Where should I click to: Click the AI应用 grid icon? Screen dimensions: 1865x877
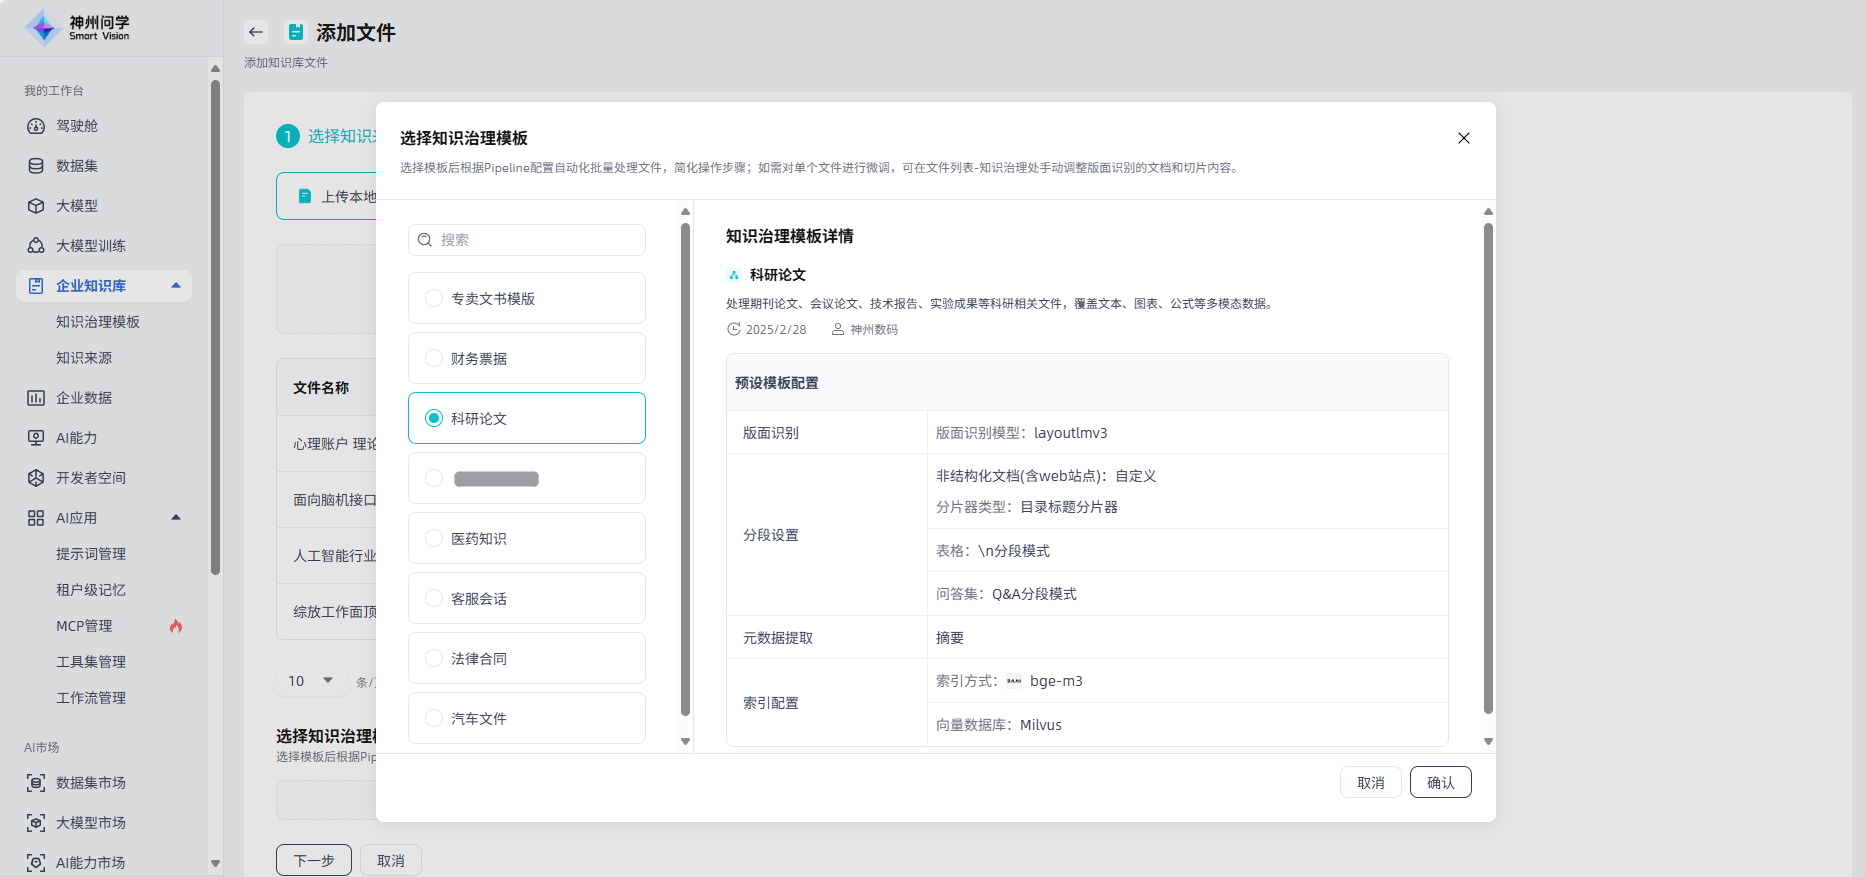pos(36,518)
